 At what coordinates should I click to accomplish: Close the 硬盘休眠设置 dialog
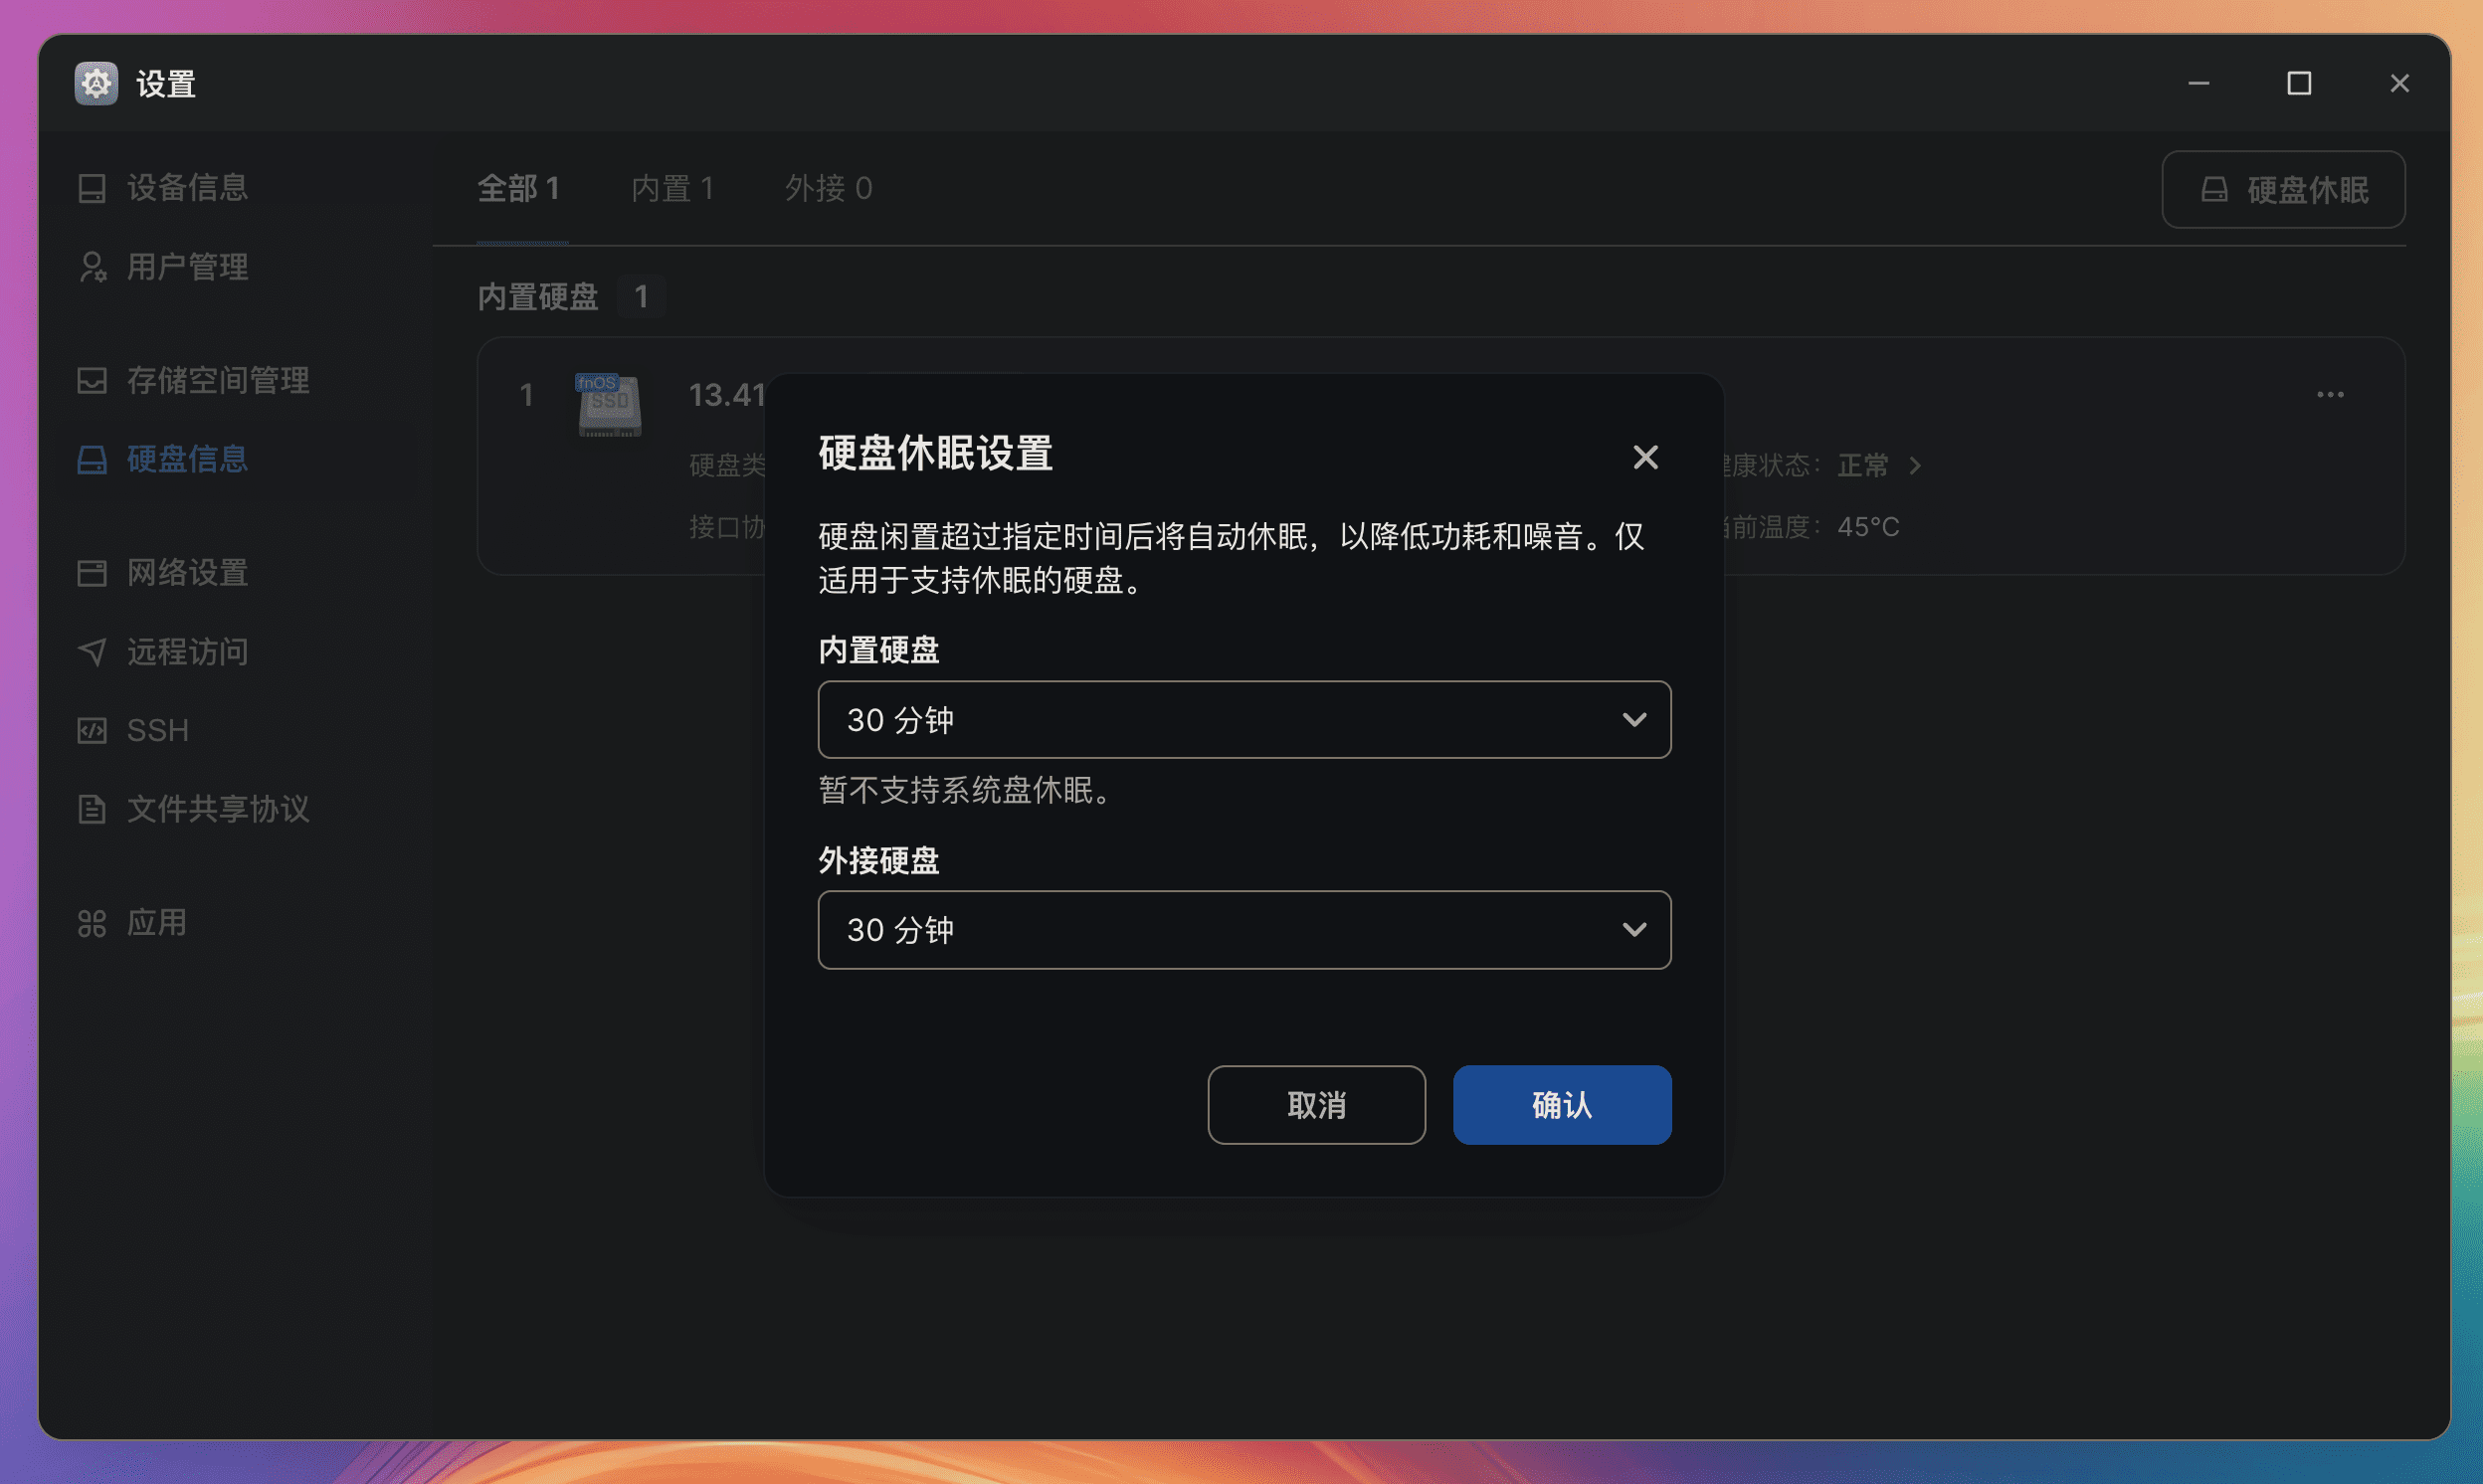pyautogui.click(x=1645, y=457)
